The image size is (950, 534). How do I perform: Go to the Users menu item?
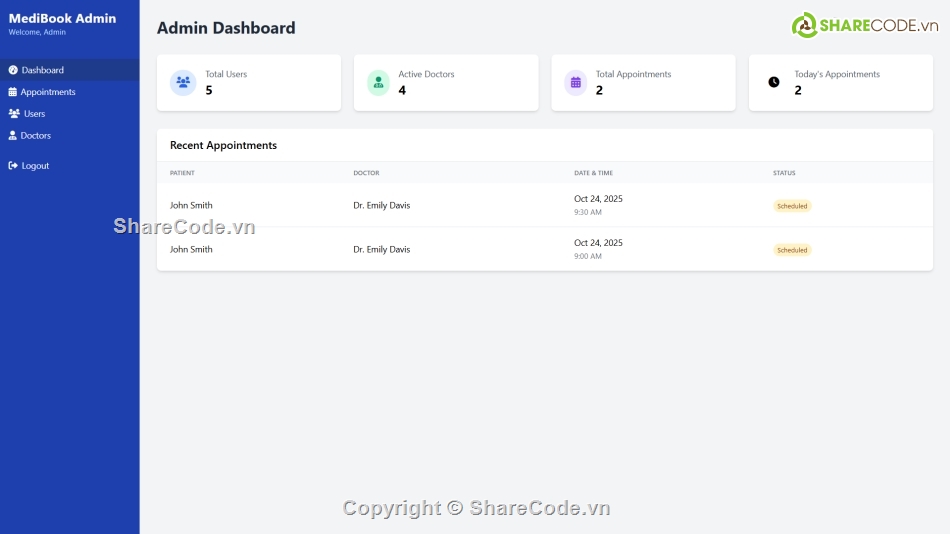click(x=35, y=114)
